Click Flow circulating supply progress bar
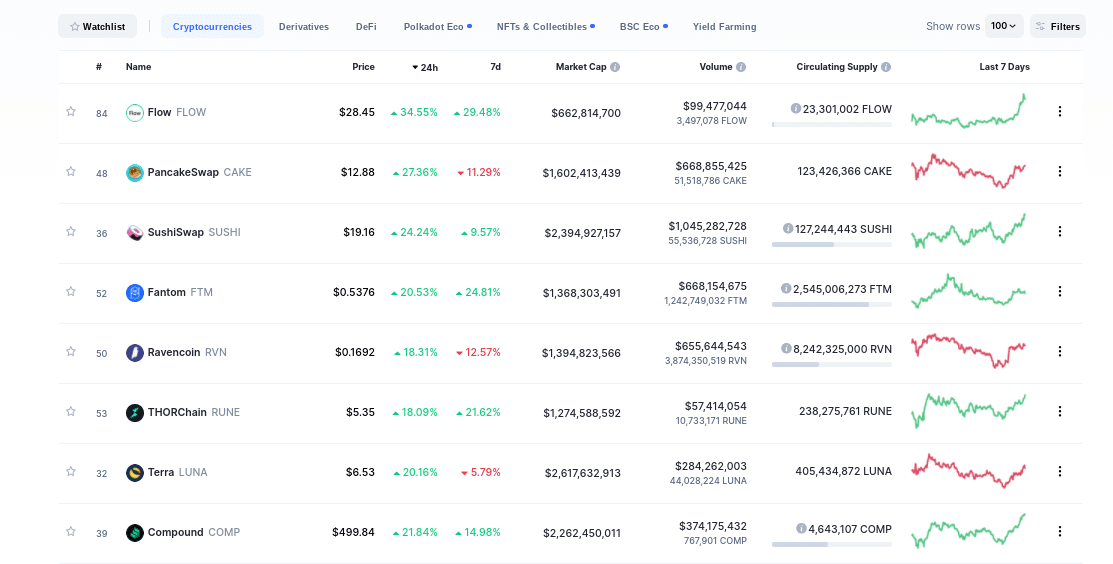Image resolution: width=1113 pixels, height=564 pixels. coord(832,125)
